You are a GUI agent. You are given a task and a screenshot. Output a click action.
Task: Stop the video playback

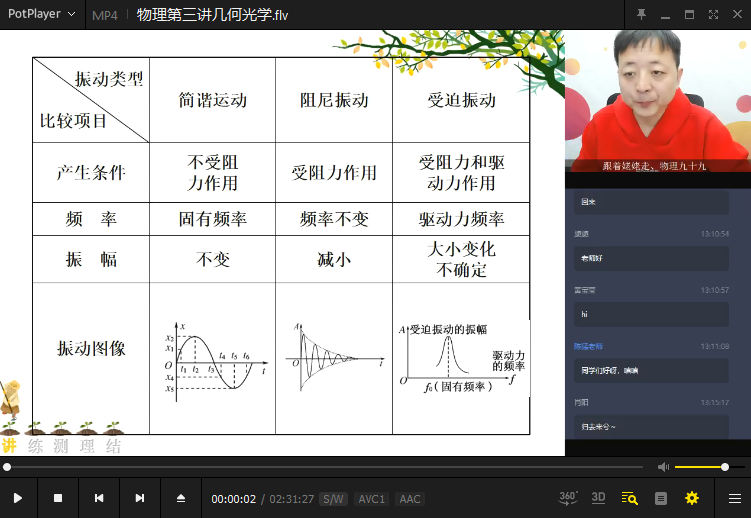click(x=58, y=498)
